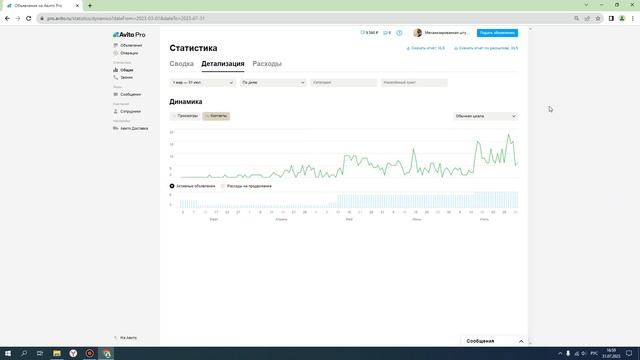640x360 pixels.
Task: Click the zoom magnifier icon in address bar
Action: coord(576,18)
